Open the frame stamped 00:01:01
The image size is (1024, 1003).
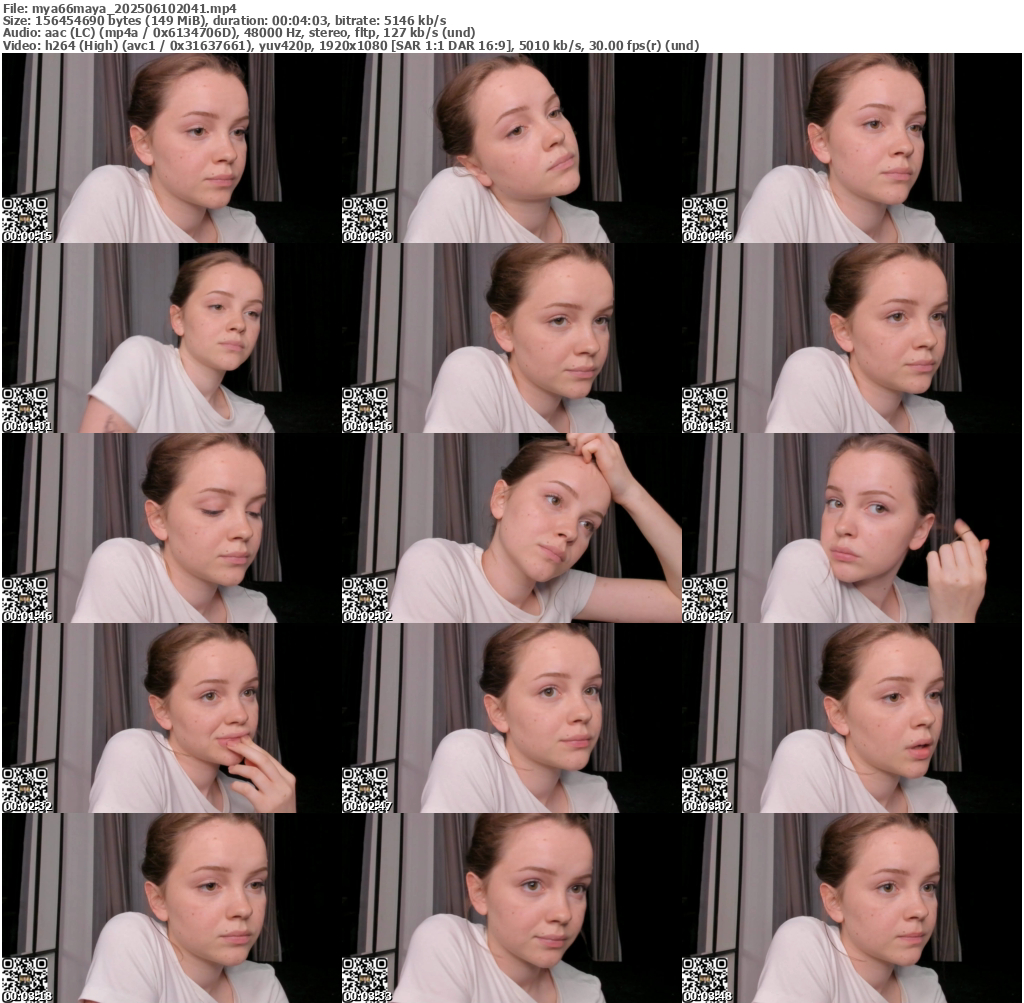click(172, 338)
